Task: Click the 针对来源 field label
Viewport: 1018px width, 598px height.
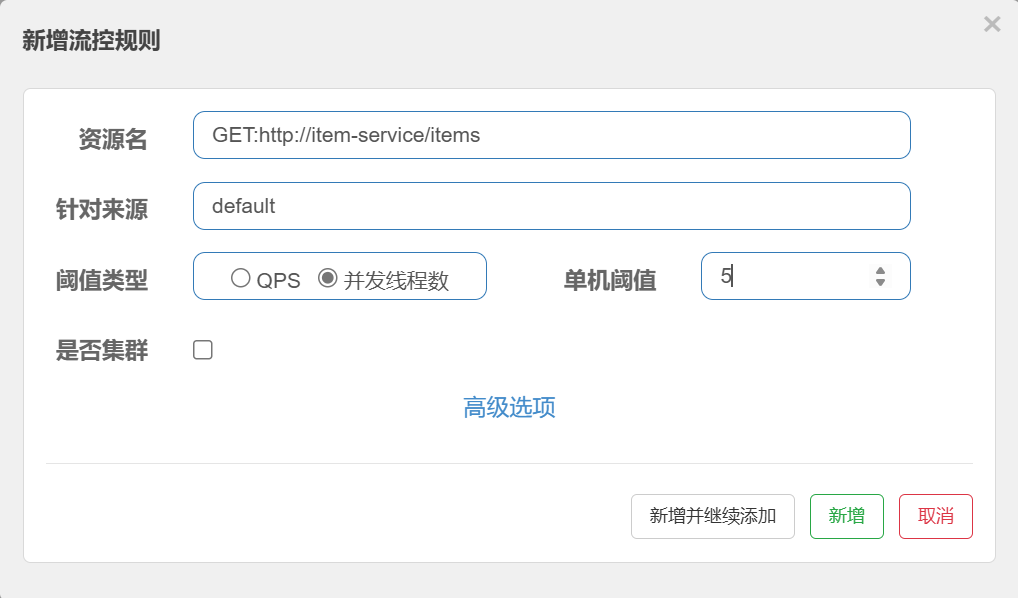Action: (x=102, y=210)
